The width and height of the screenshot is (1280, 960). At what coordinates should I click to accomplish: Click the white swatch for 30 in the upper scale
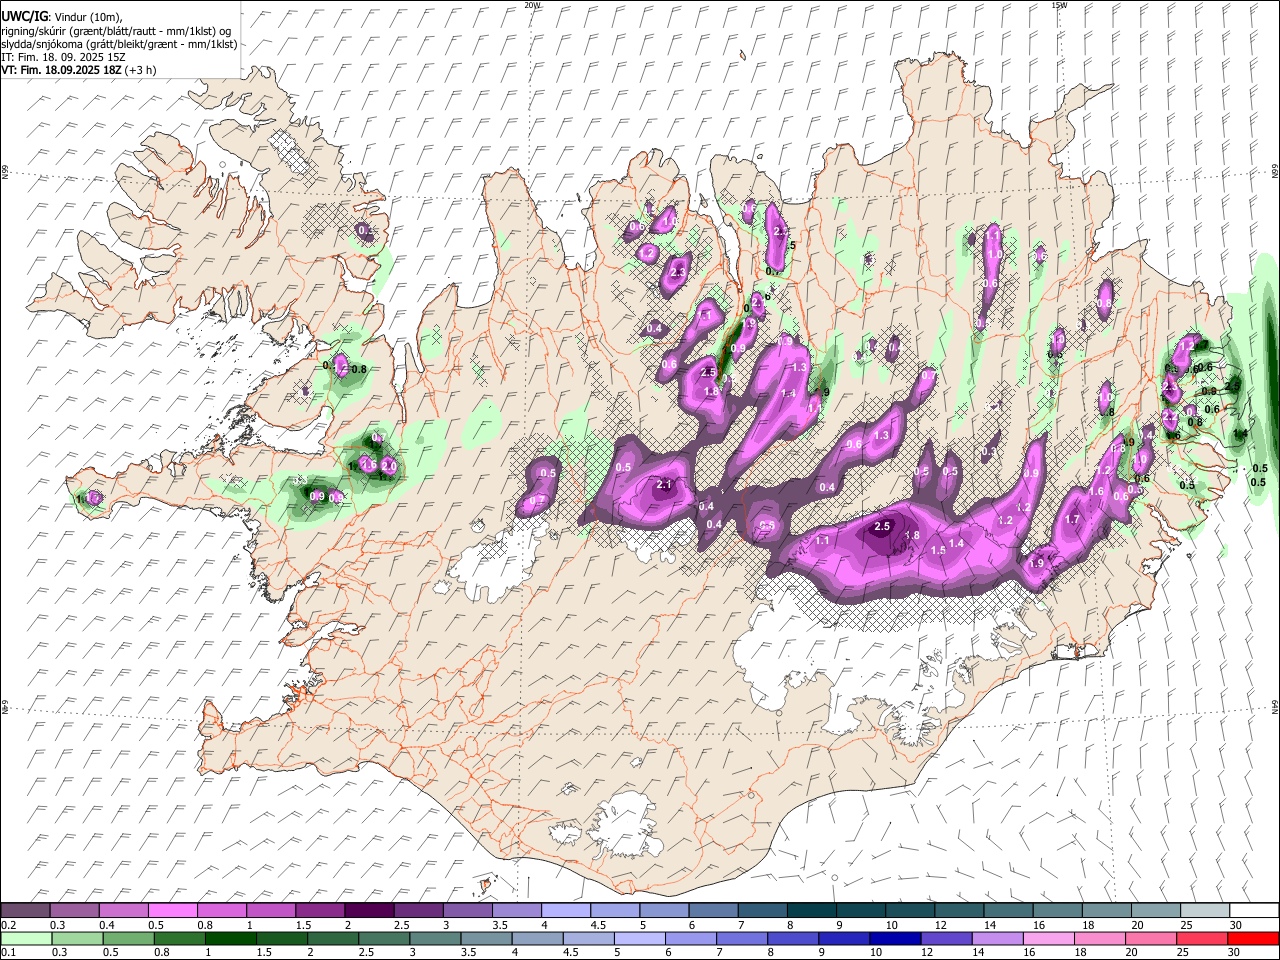click(1252, 911)
